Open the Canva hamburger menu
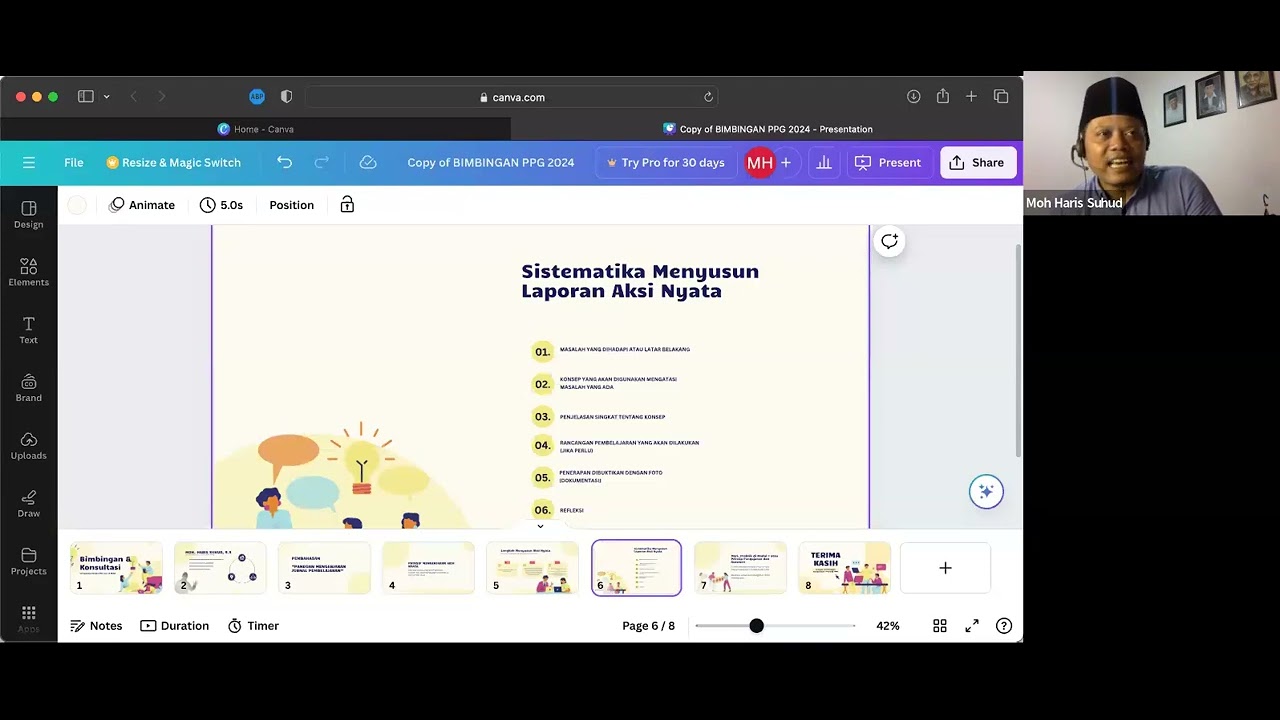 point(29,162)
